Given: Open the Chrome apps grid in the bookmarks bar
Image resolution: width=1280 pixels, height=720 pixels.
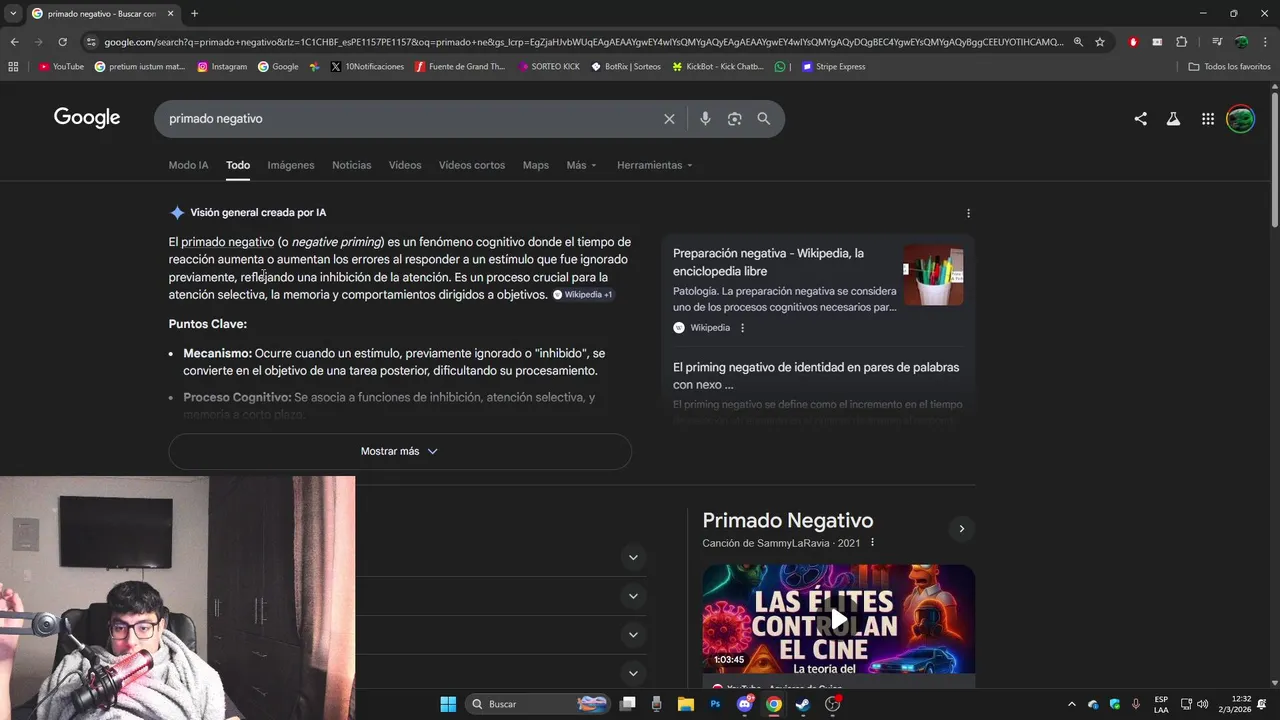Looking at the screenshot, I should tap(13, 67).
